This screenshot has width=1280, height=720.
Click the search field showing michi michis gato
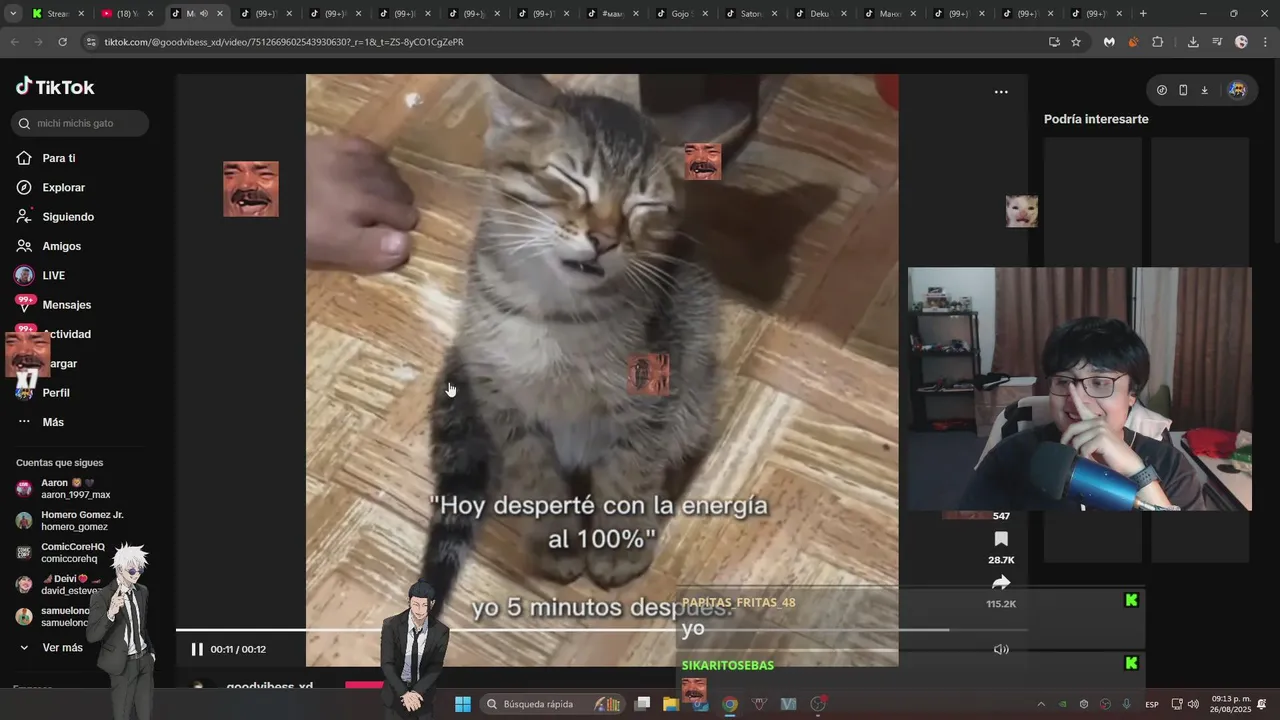(x=80, y=123)
